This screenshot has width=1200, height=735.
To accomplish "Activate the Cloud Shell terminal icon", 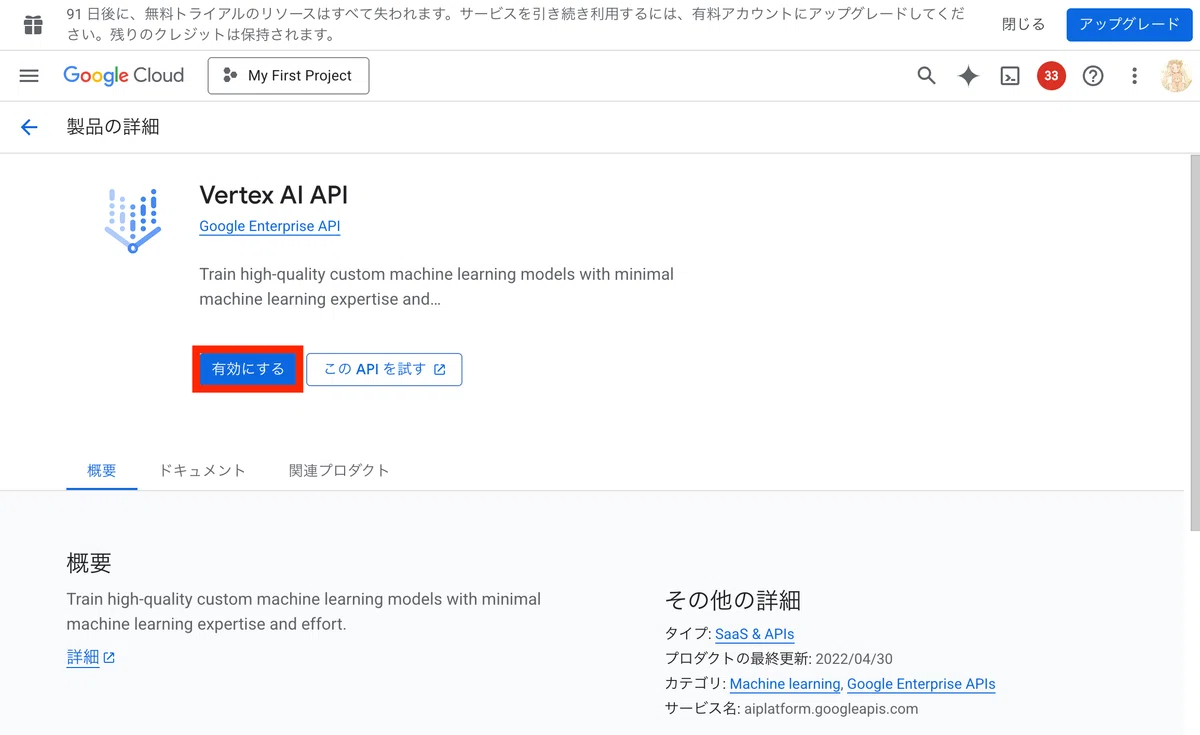I will tap(1010, 76).
